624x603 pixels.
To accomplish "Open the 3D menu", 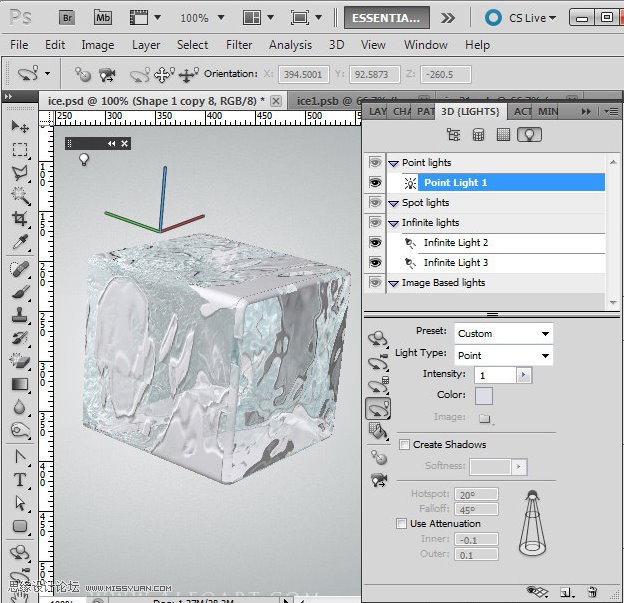I will 336,45.
